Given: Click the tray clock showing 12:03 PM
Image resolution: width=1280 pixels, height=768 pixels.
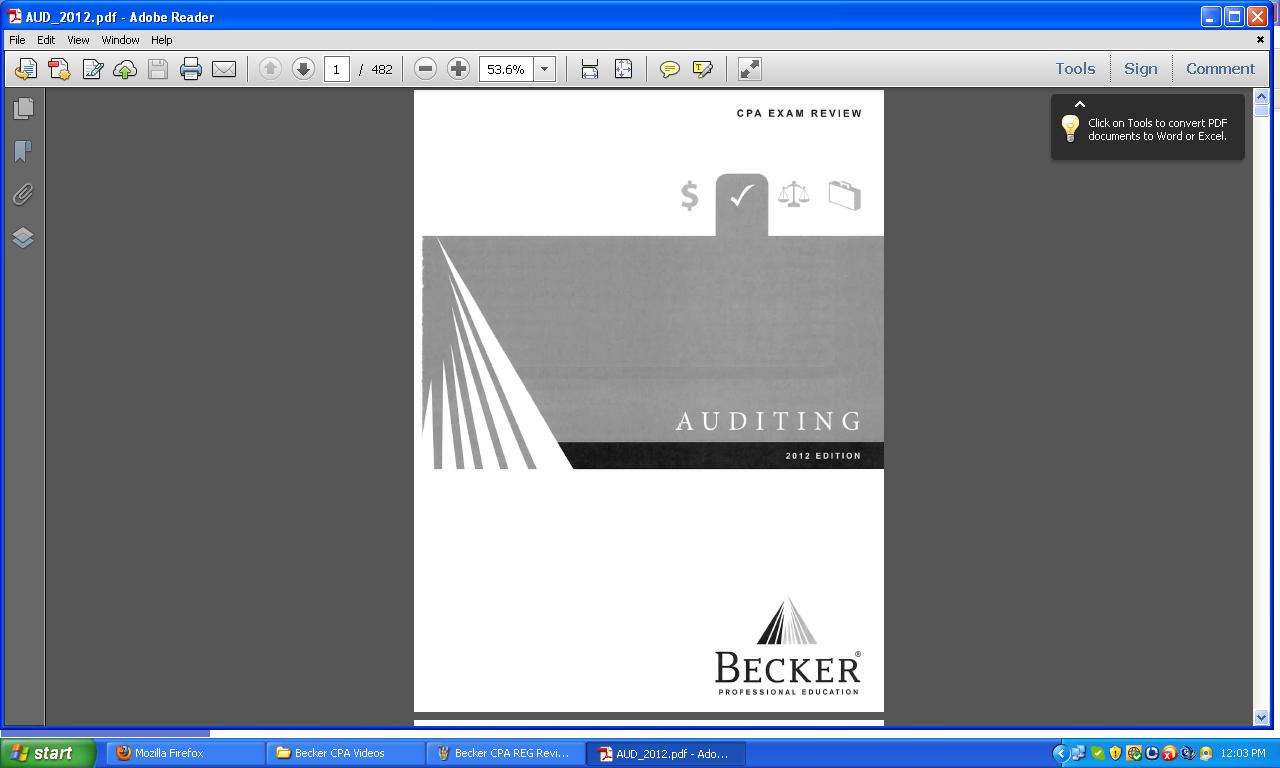Looking at the screenshot, I should 1243,753.
